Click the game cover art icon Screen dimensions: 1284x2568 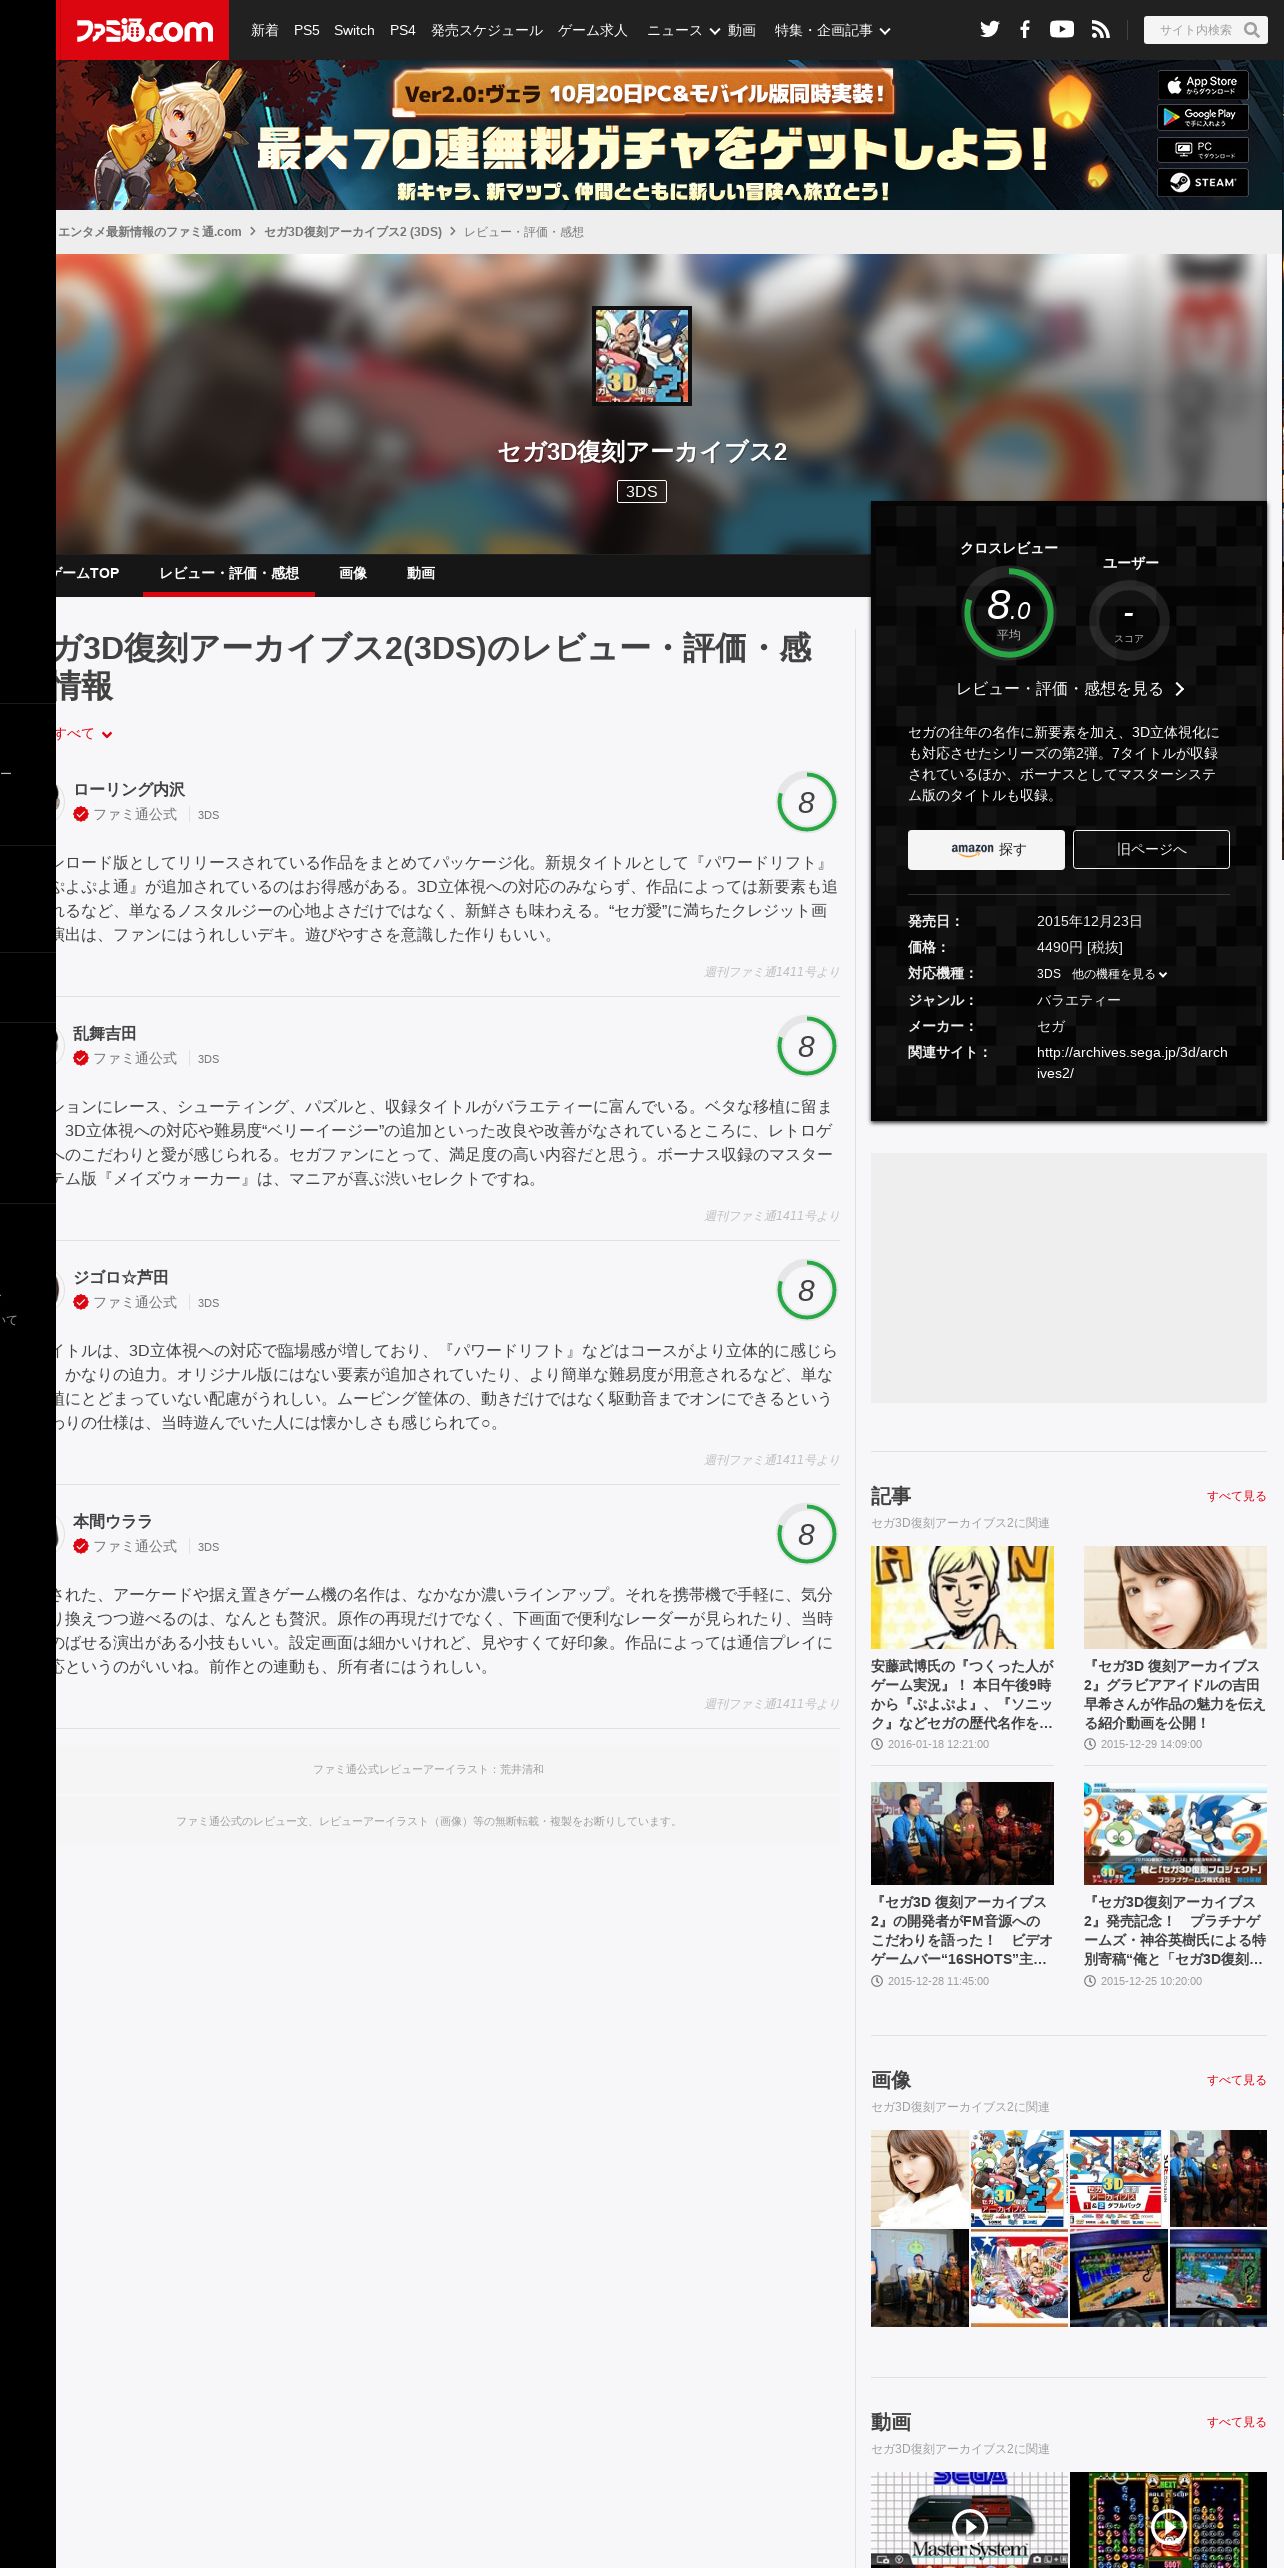click(642, 356)
